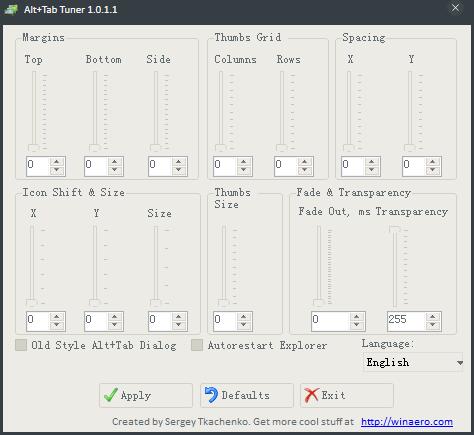The image size is (474, 435).
Task: Click the Thumbs Grid Columns slider thumb
Action: click(x=221, y=148)
